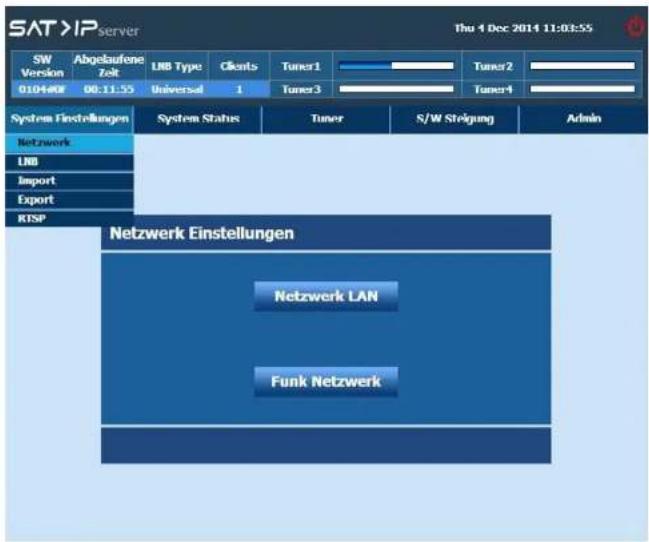This screenshot has width=649, height=542.
Task: Switch to the System Status tab
Action: point(198,119)
